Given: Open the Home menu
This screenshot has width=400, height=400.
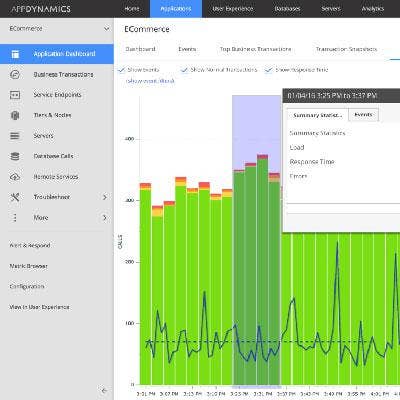Looking at the screenshot, I should tap(132, 9).
